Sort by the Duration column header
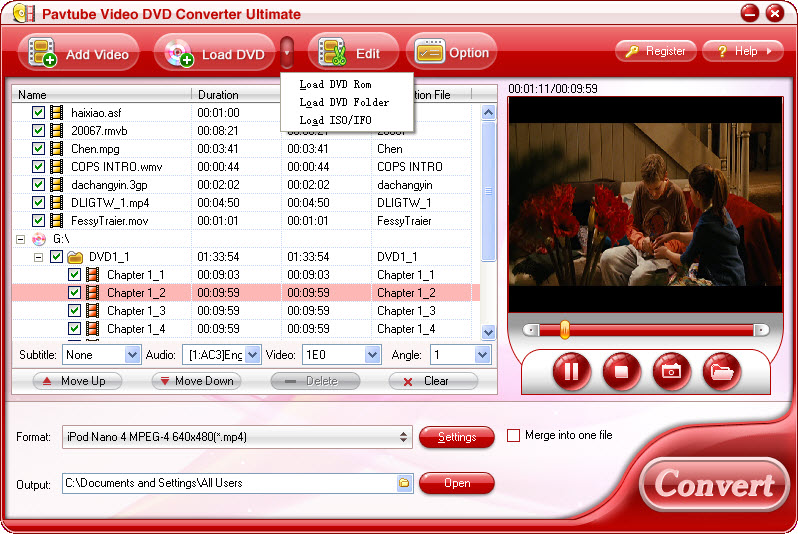The width and height of the screenshot is (798, 534). tap(236, 95)
